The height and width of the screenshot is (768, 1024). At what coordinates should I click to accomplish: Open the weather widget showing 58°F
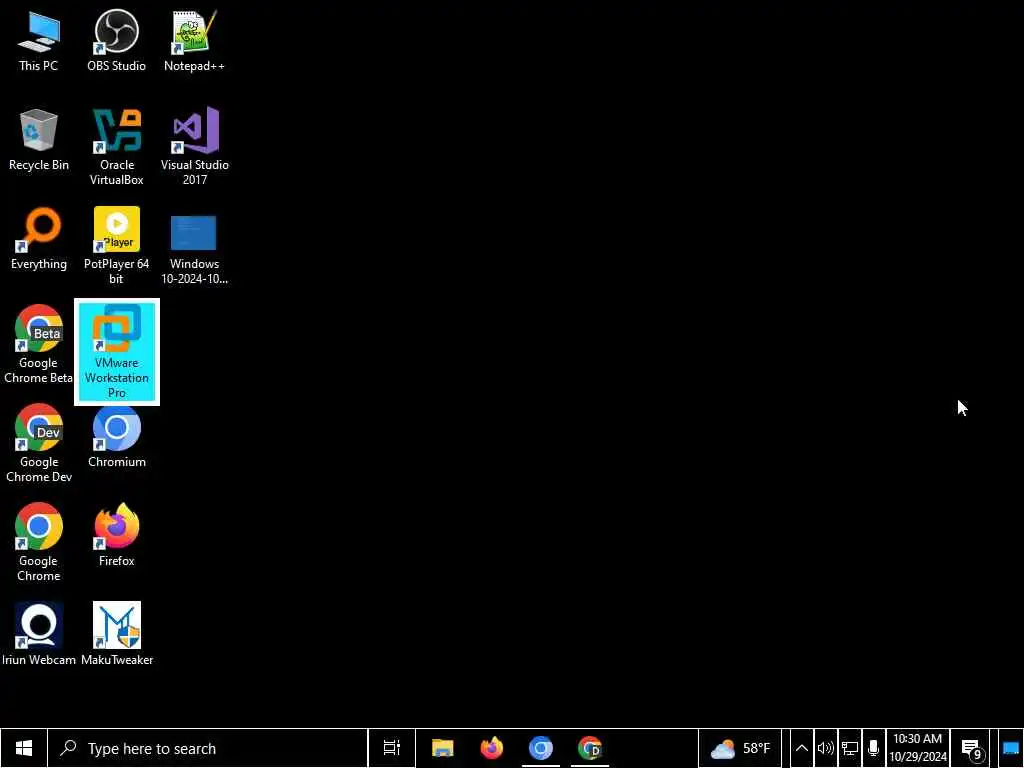click(x=740, y=748)
